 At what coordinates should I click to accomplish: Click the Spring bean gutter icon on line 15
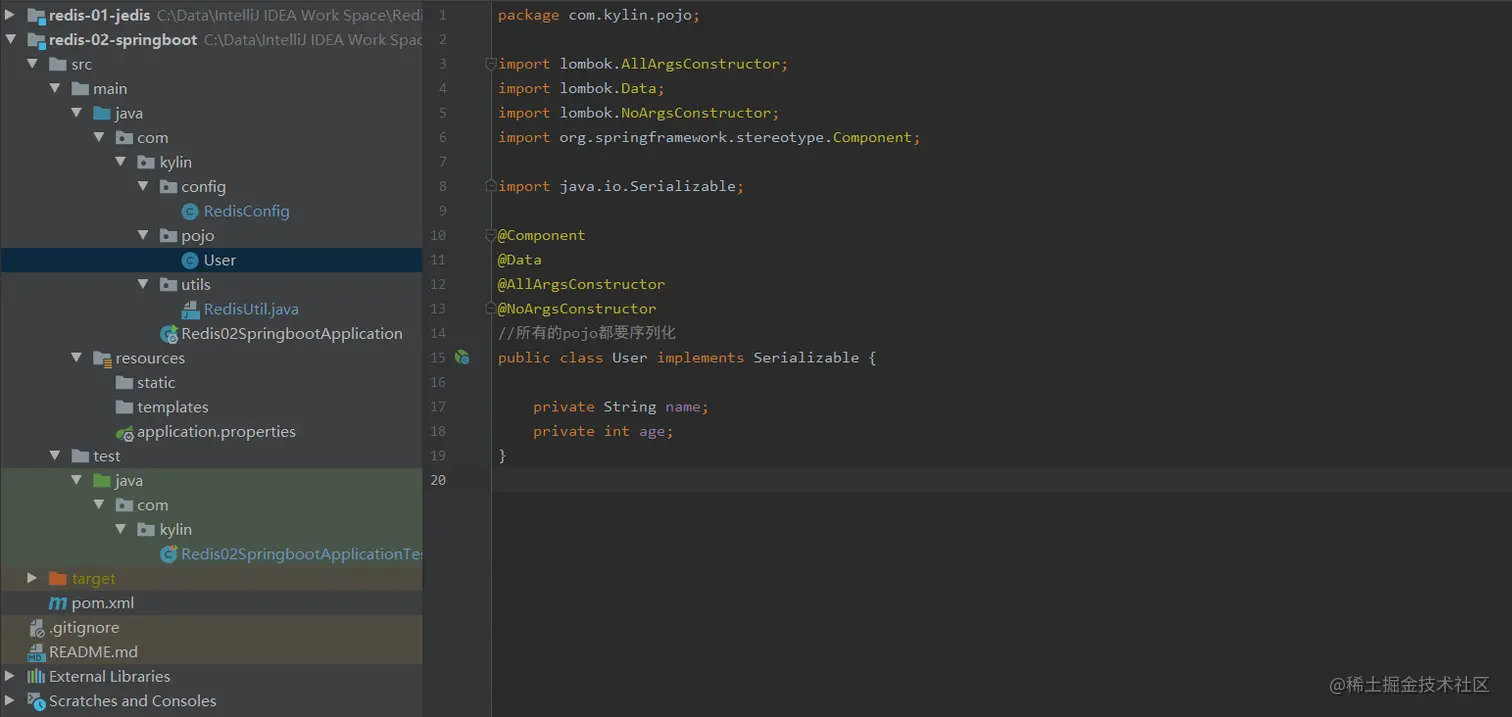(x=462, y=357)
